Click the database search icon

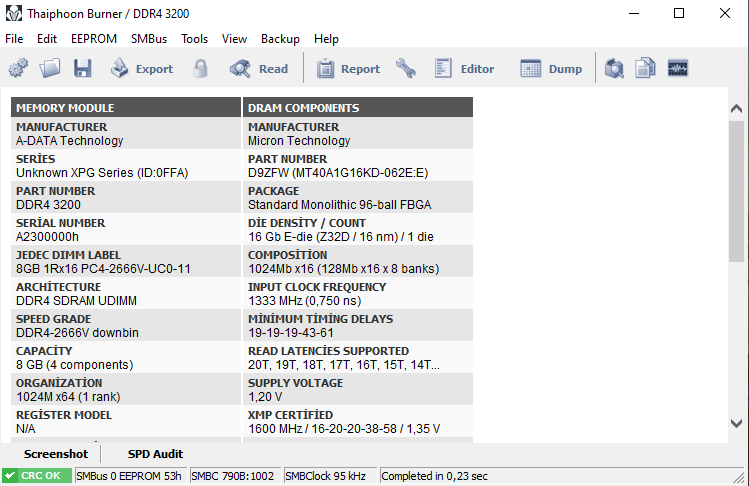[614, 69]
